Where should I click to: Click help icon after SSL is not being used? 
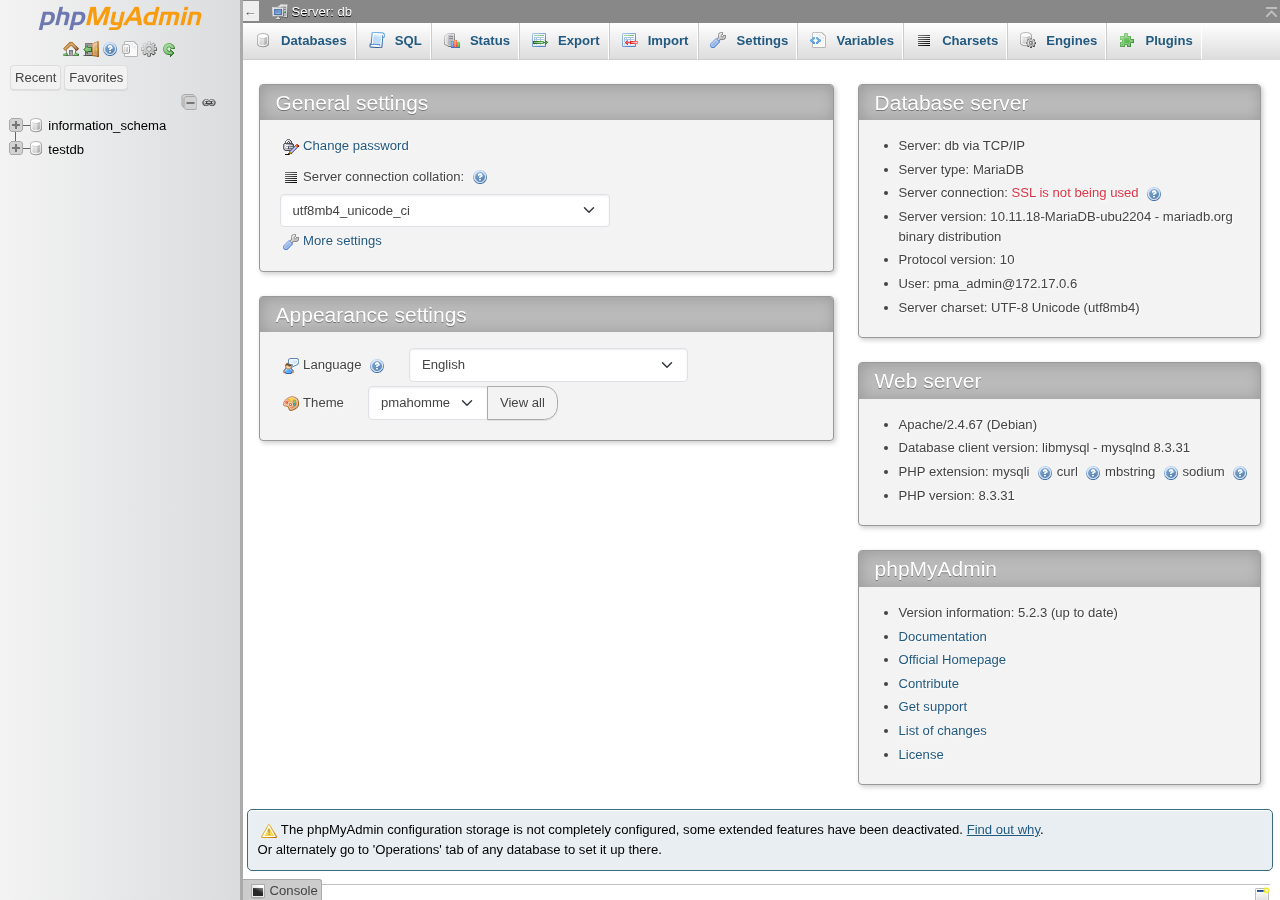[x=1154, y=194]
